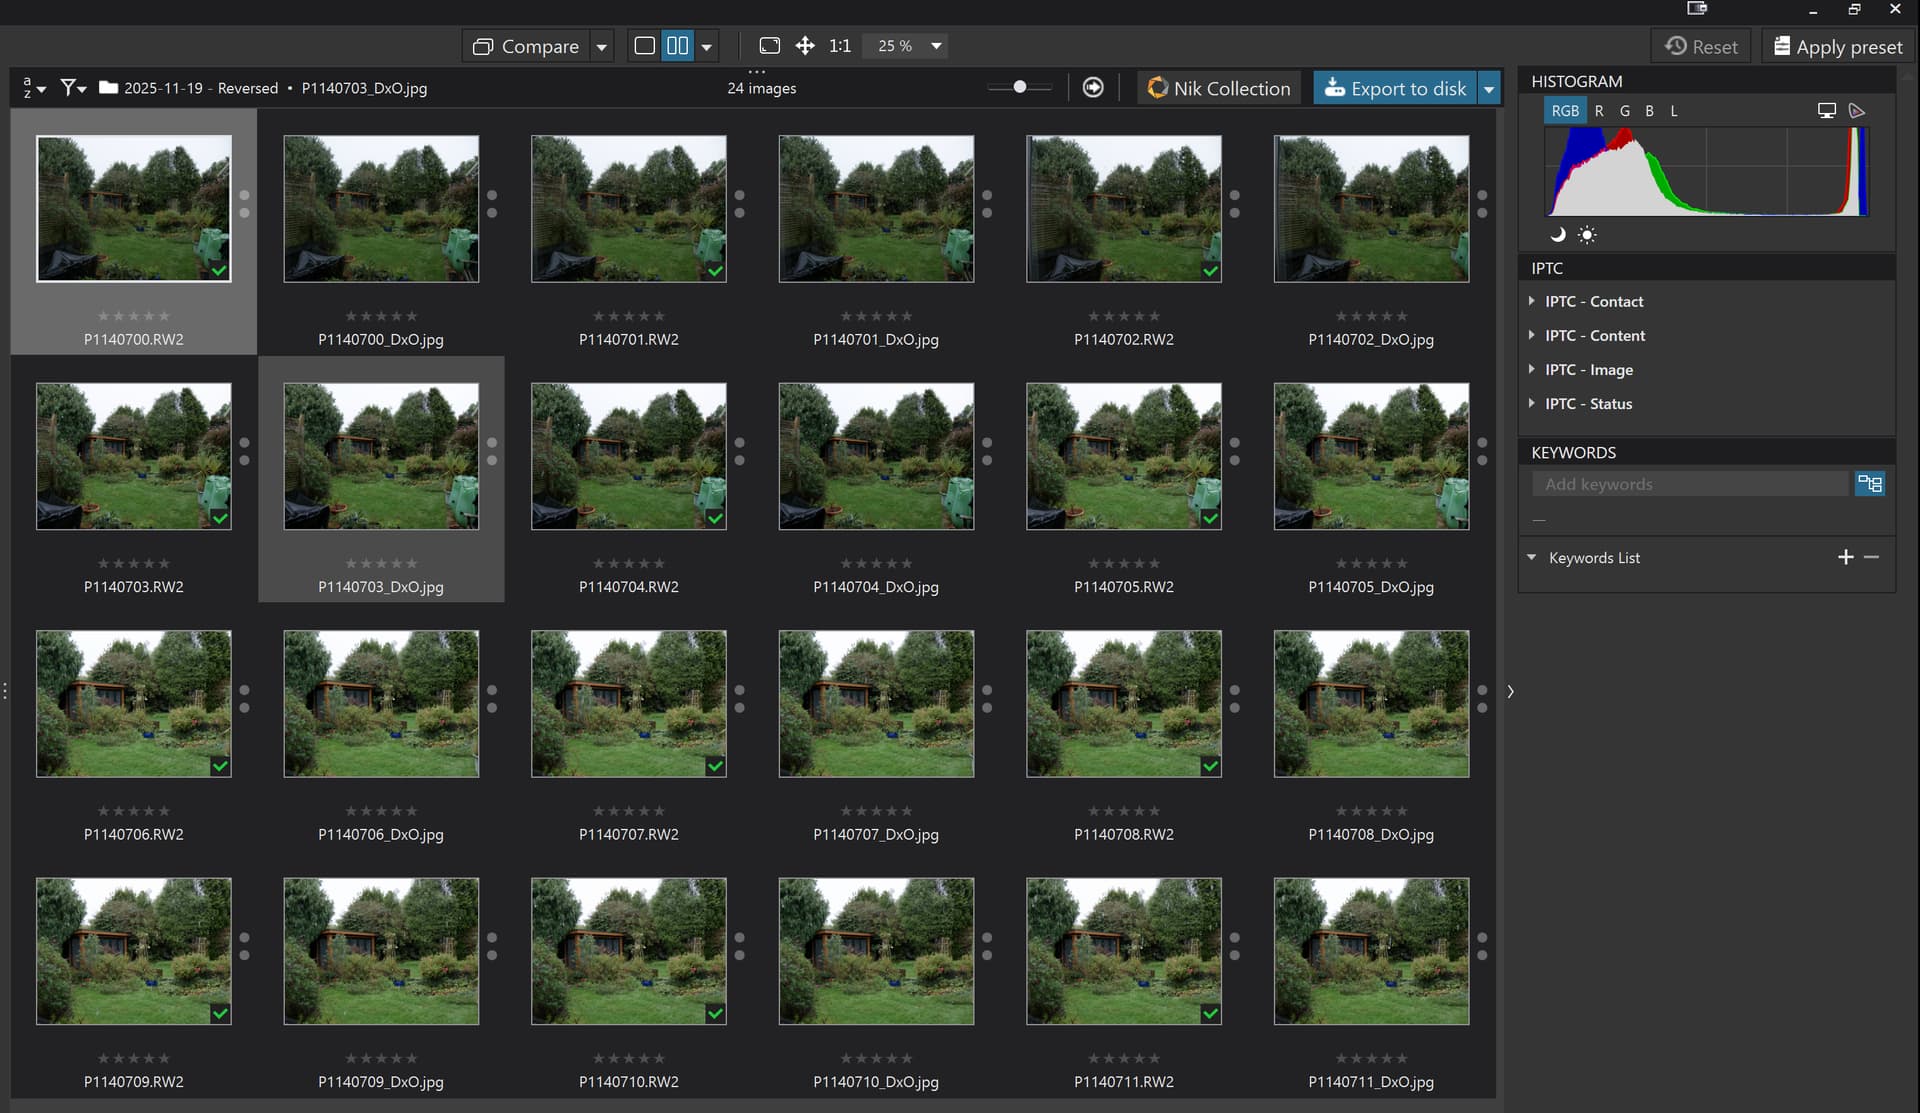Add new keyword with plus icon

(x=1845, y=557)
